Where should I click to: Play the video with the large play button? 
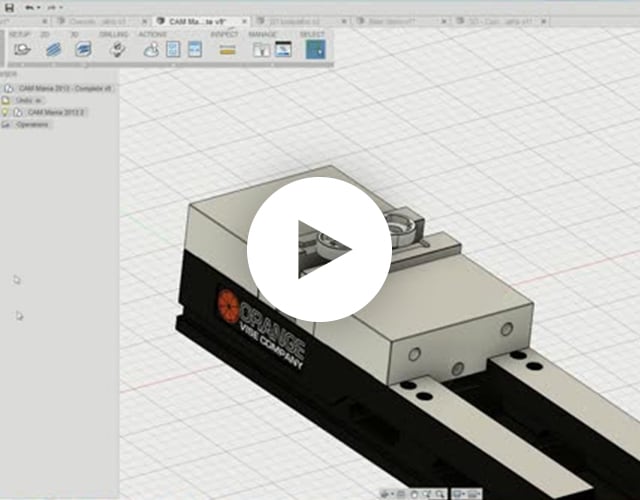pyautogui.click(x=319, y=249)
